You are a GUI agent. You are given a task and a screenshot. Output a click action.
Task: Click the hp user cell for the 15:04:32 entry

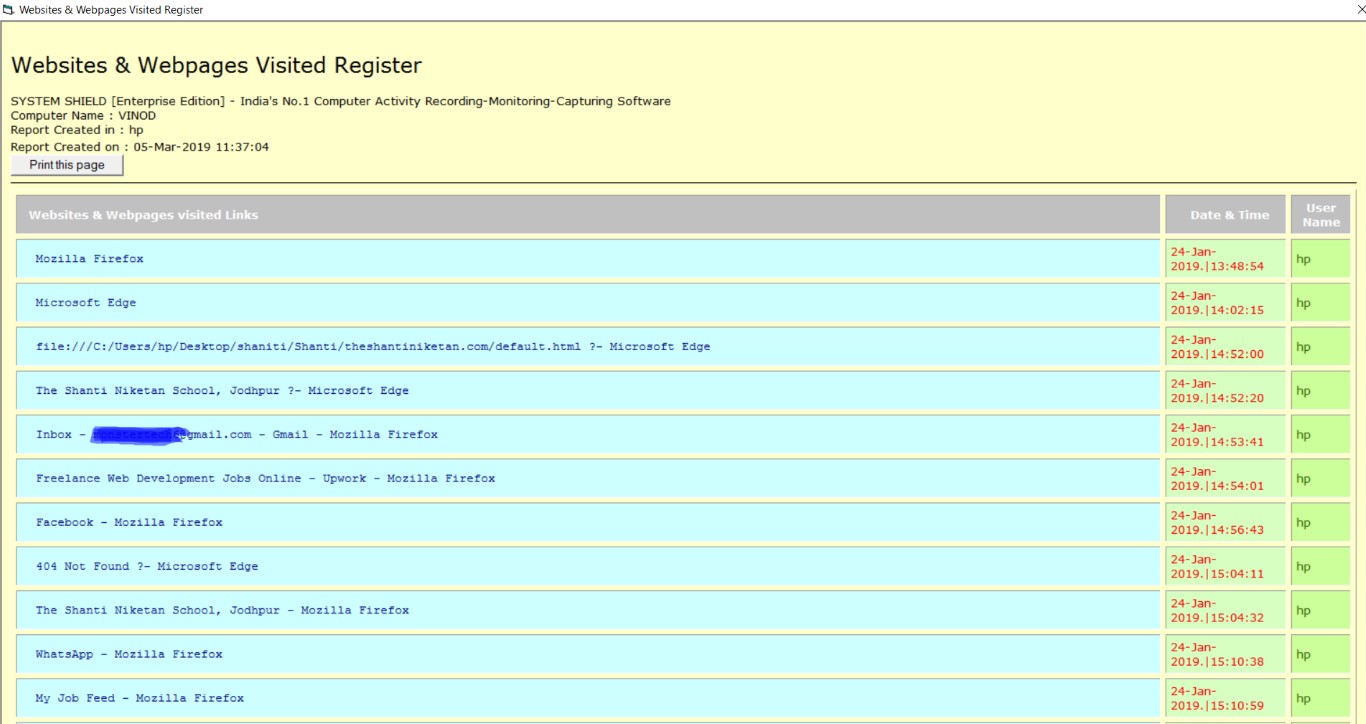(1321, 611)
